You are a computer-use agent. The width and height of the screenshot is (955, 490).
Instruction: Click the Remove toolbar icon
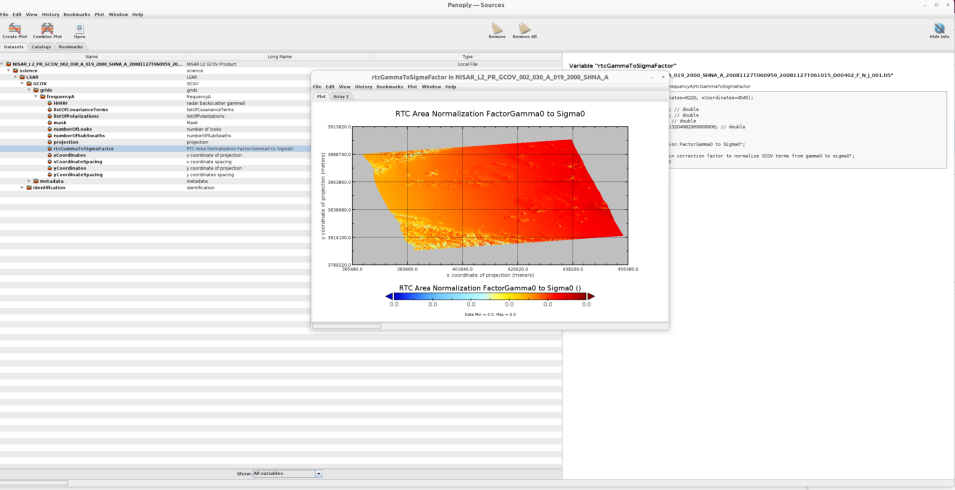click(x=497, y=28)
